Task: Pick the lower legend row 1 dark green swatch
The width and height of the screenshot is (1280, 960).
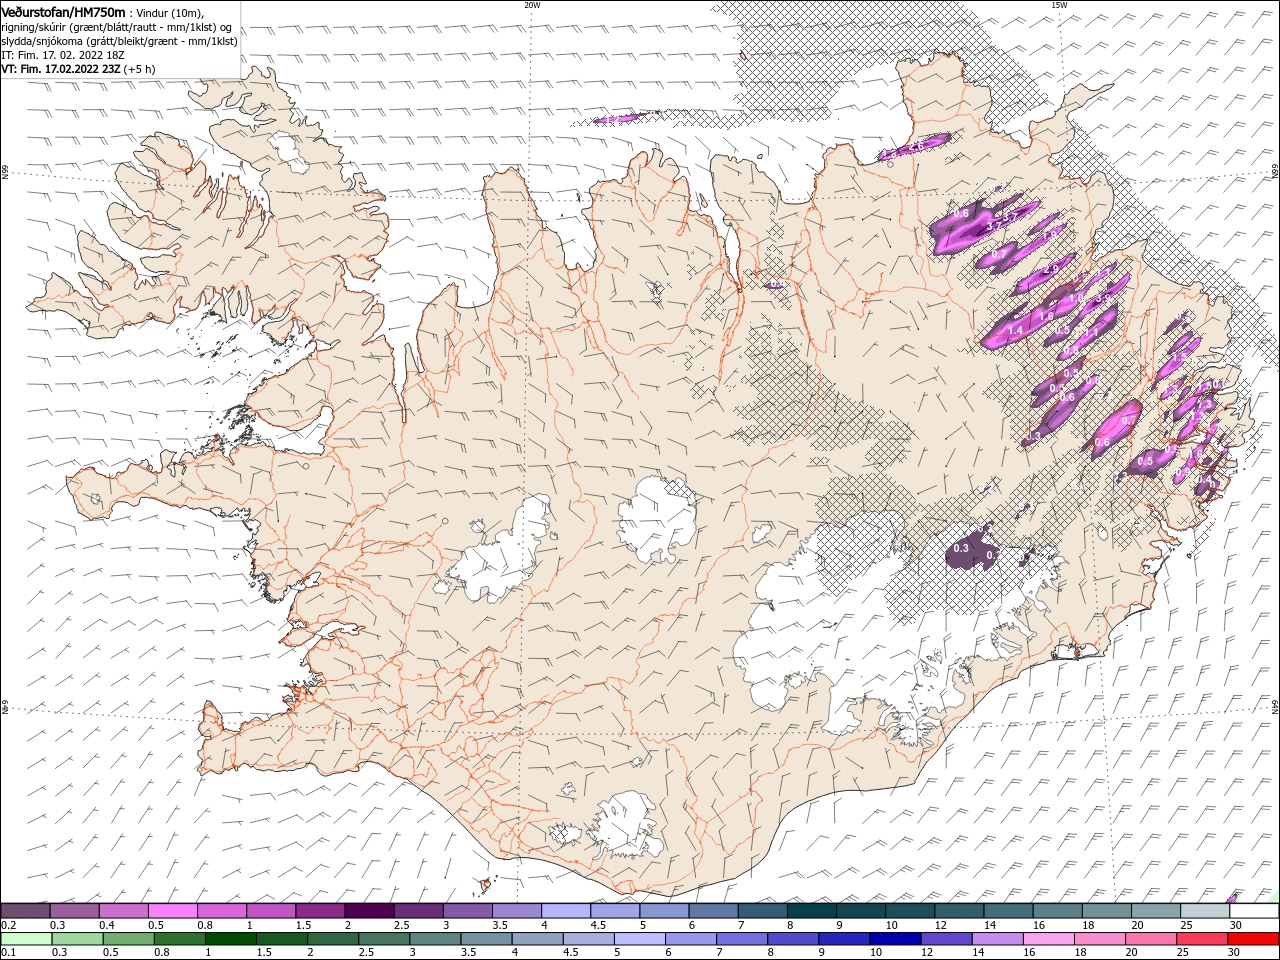Action: point(230,939)
